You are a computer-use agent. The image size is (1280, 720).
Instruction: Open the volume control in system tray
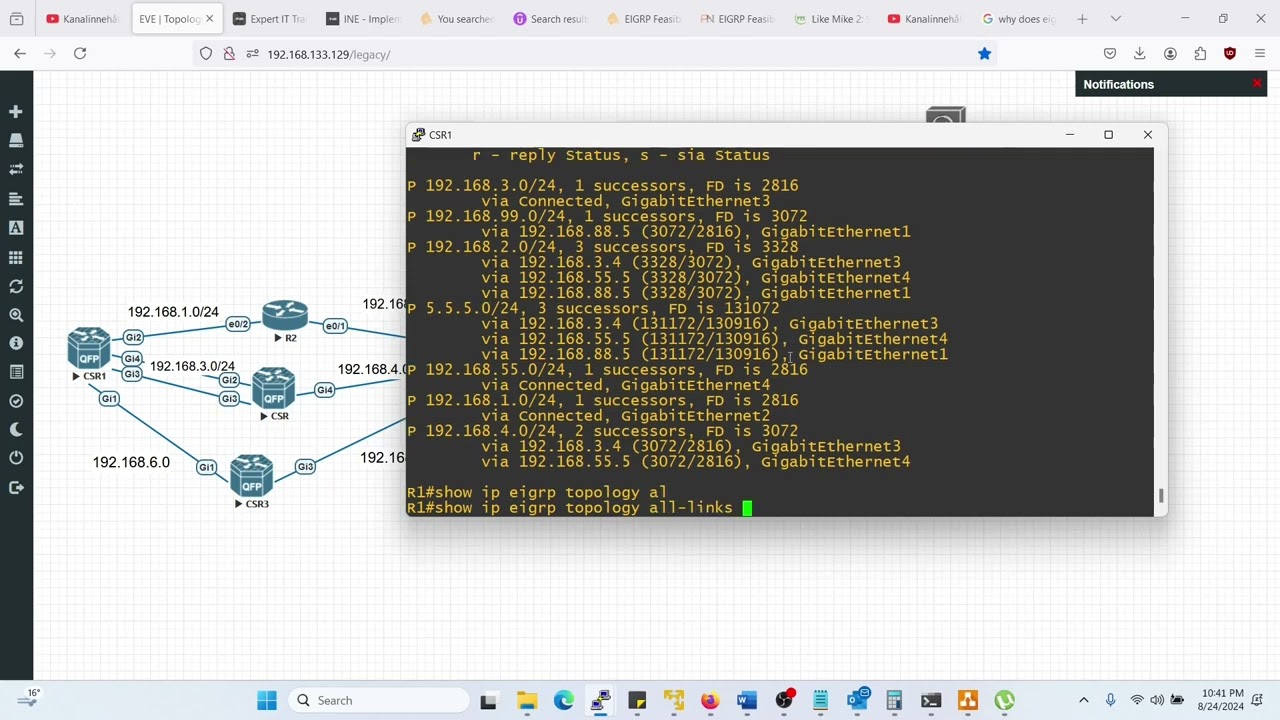1157,700
